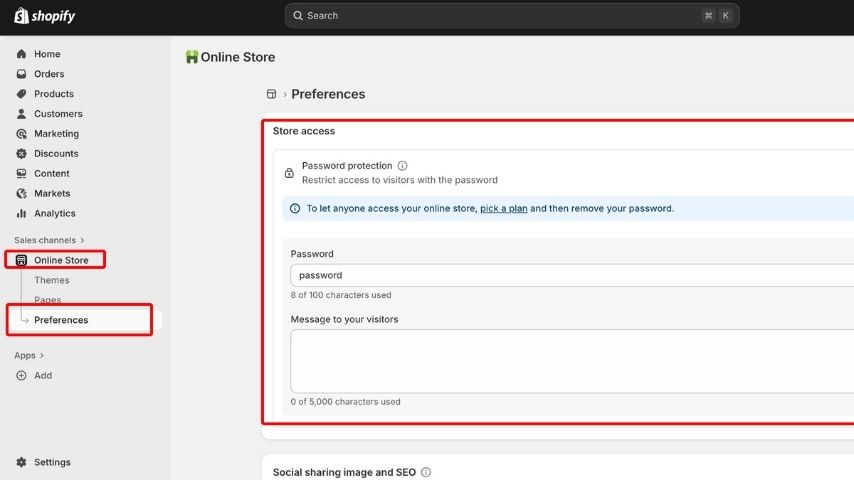Go to Products page

53,94
